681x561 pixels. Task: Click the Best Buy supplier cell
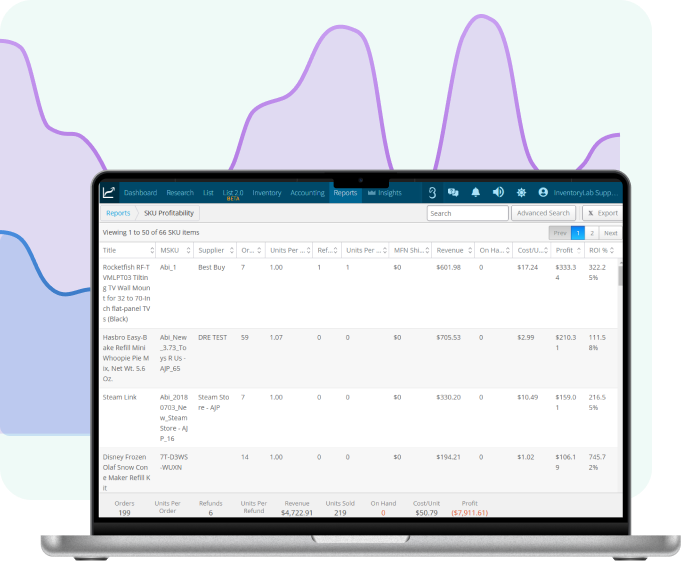[x=212, y=267]
